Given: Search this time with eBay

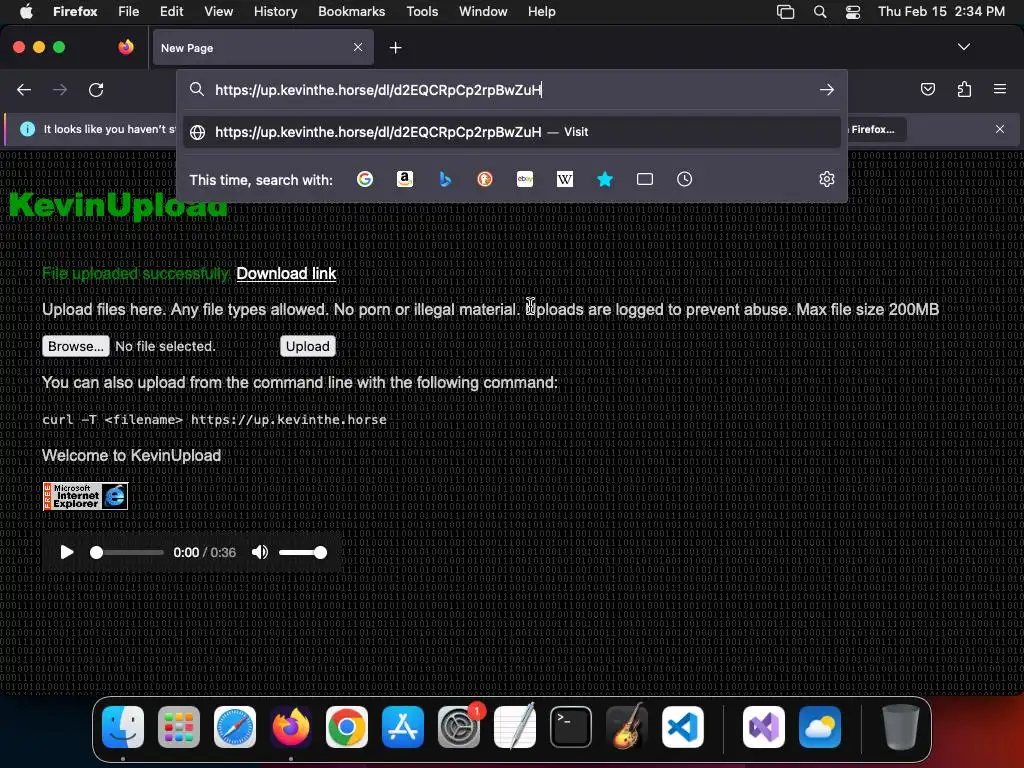Looking at the screenshot, I should coord(525,179).
